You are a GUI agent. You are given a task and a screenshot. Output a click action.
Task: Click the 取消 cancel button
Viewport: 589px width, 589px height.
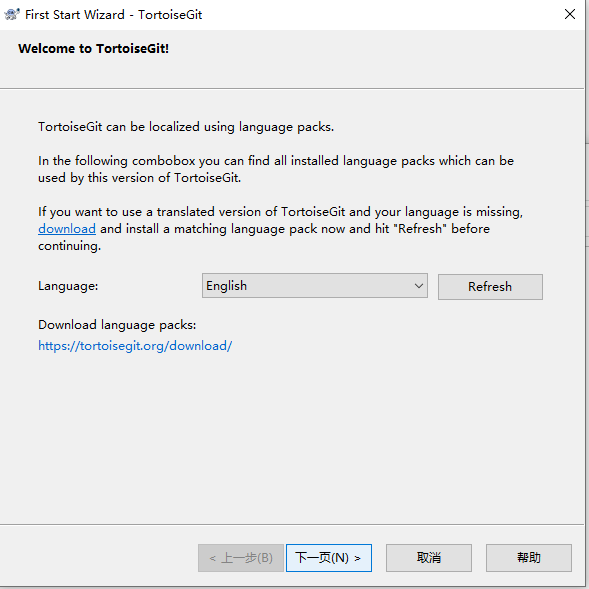pyautogui.click(x=429, y=558)
